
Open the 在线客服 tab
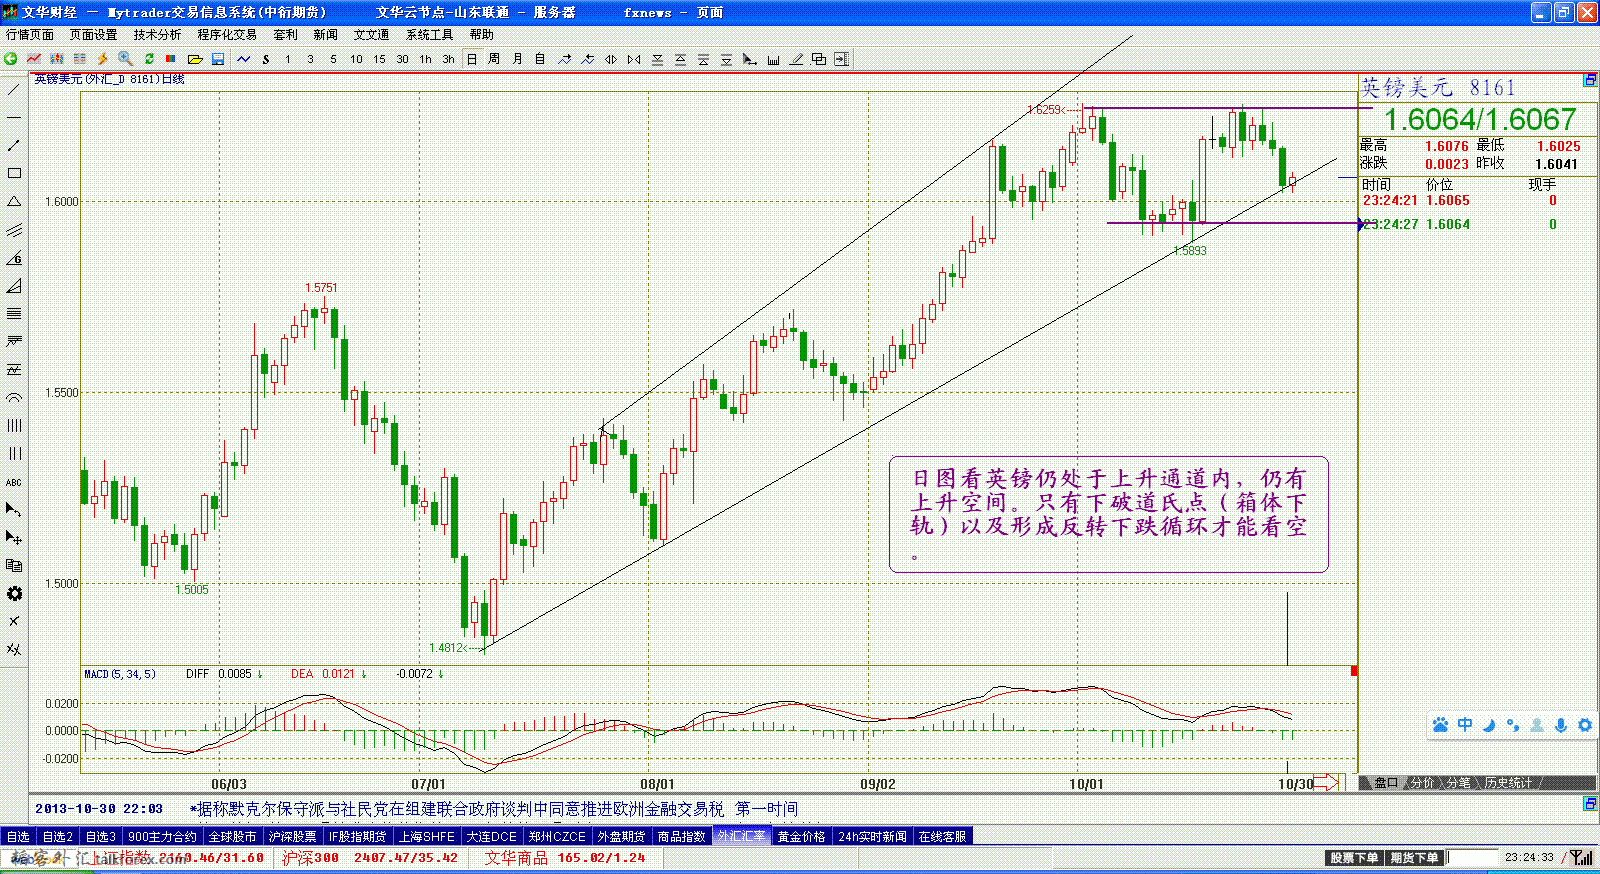pyautogui.click(x=943, y=836)
